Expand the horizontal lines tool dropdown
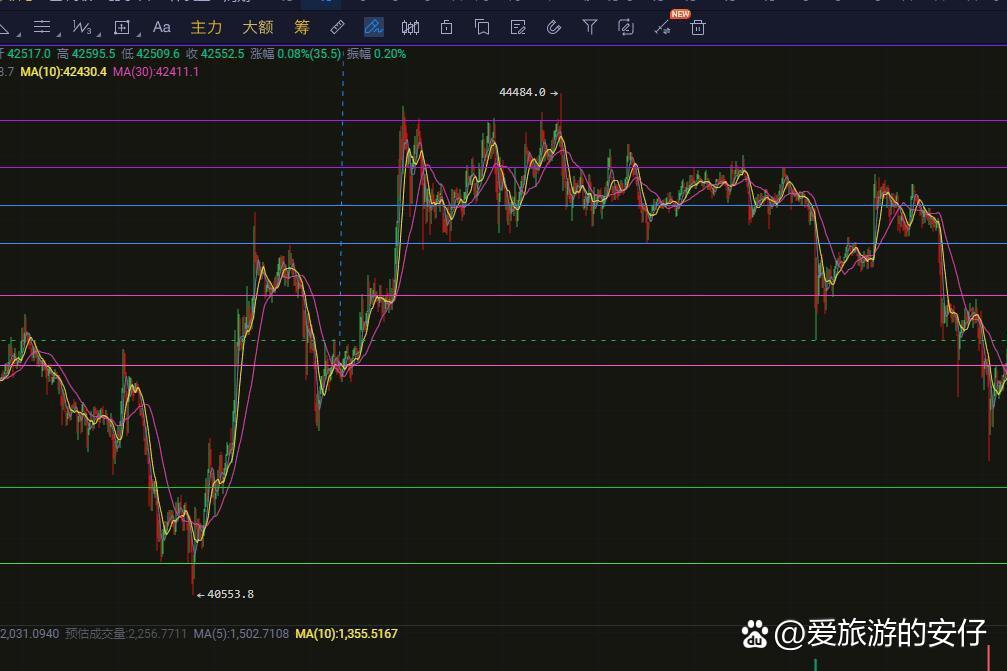This screenshot has height=671, width=1007. (x=43, y=27)
